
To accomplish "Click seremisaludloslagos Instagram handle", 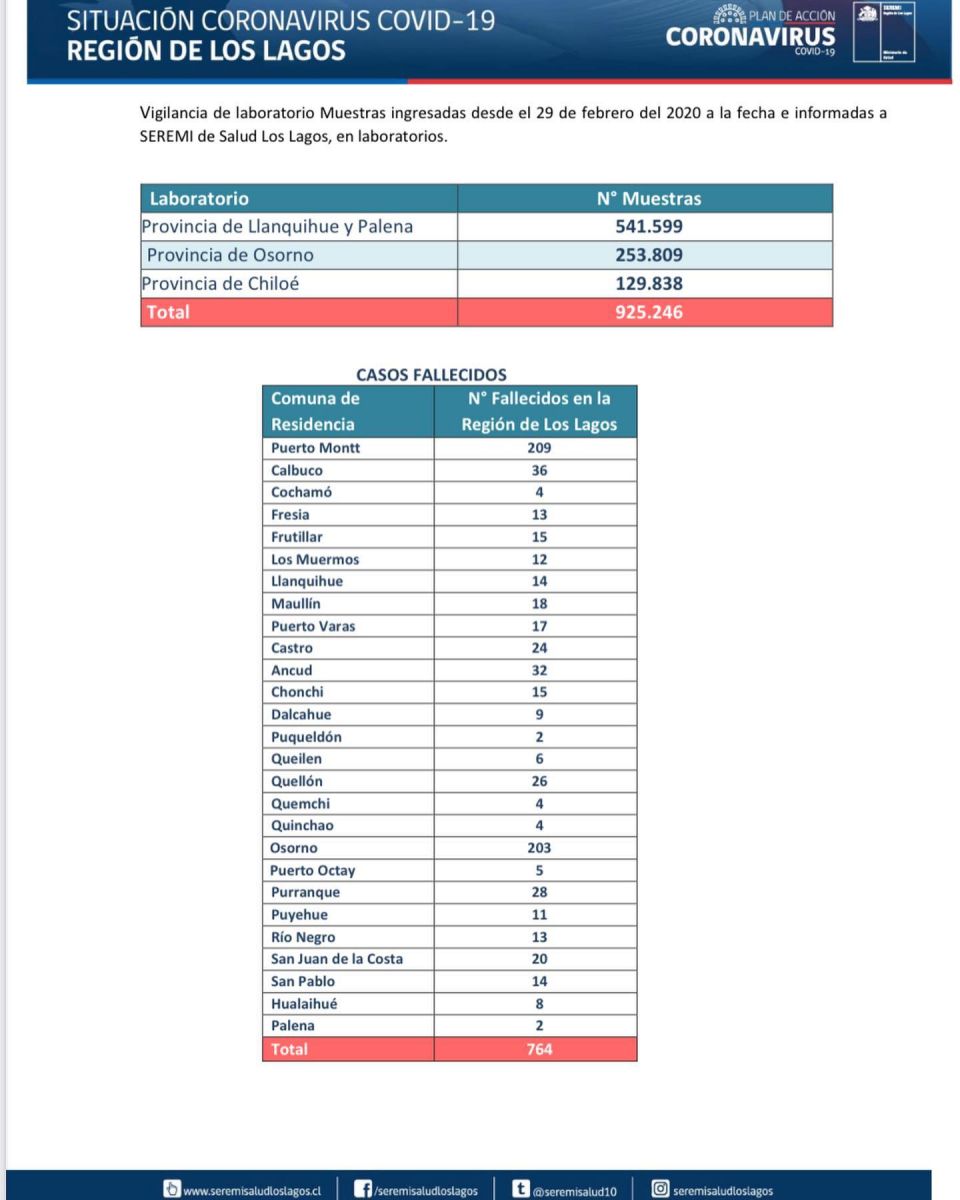I will click(723, 1190).
